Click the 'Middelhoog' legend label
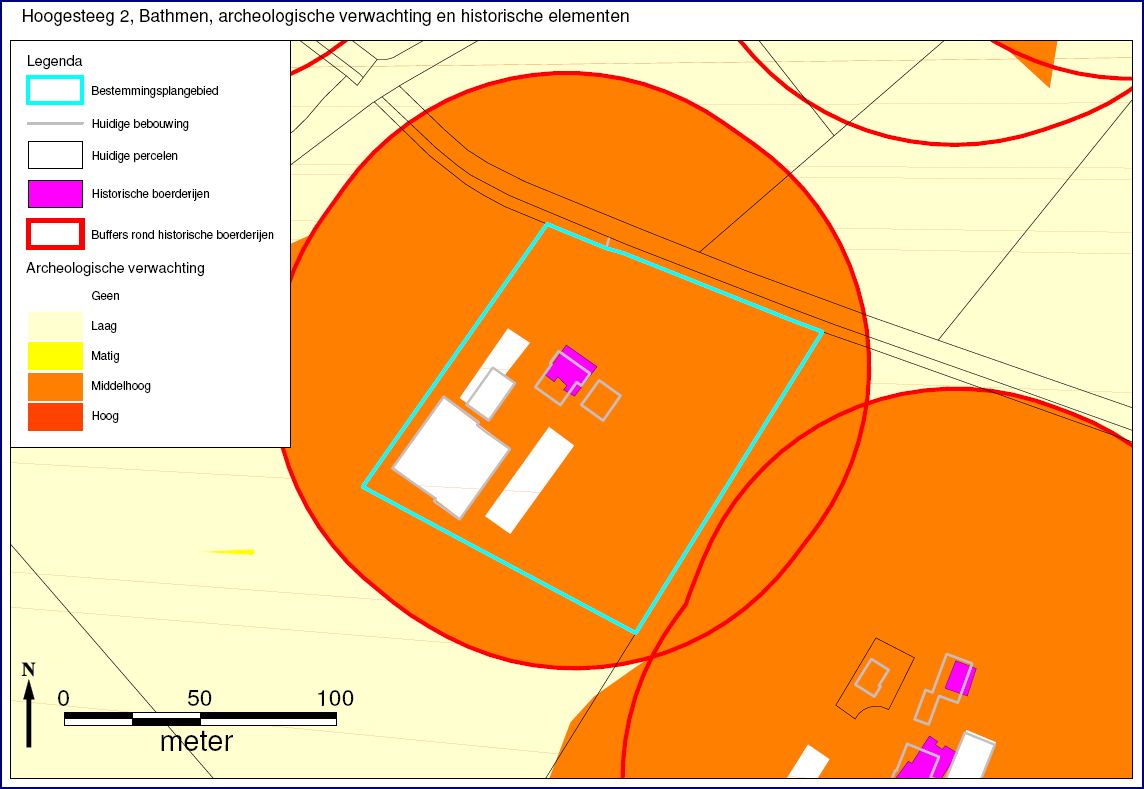Viewport: 1144px width, 789px height. pyautogui.click(x=121, y=386)
